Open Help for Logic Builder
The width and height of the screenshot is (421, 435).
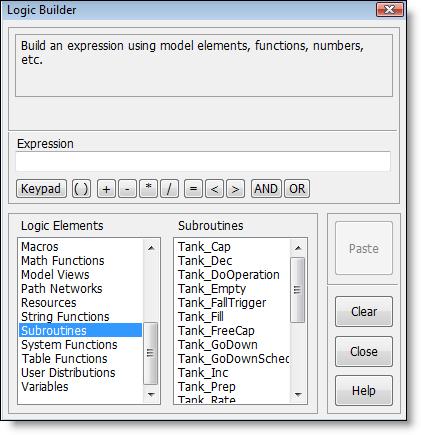point(364,391)
